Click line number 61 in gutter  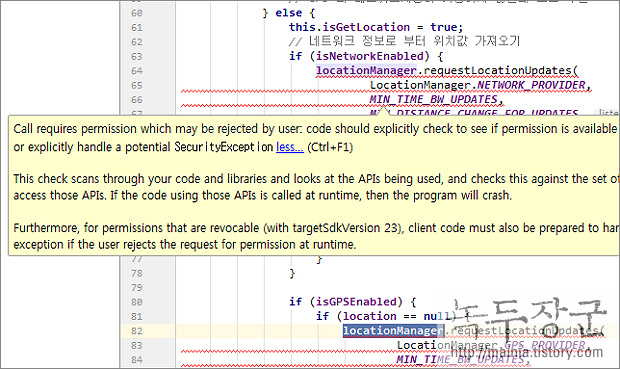tap(137, 28)
